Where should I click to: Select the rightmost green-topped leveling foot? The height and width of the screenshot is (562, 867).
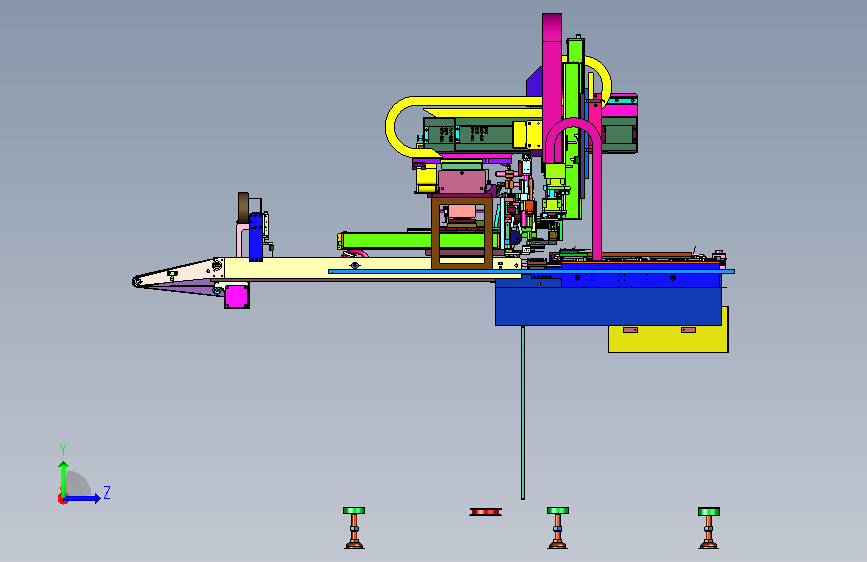tap(708, 528)
